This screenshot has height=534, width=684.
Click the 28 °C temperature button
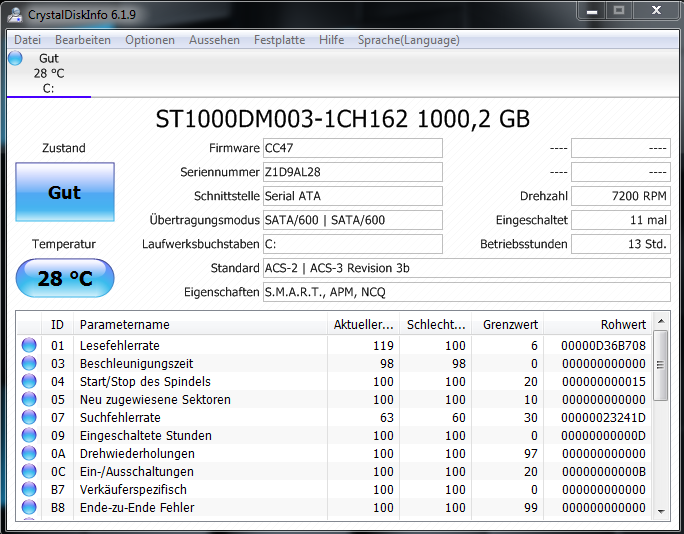(x=65, y=278)
